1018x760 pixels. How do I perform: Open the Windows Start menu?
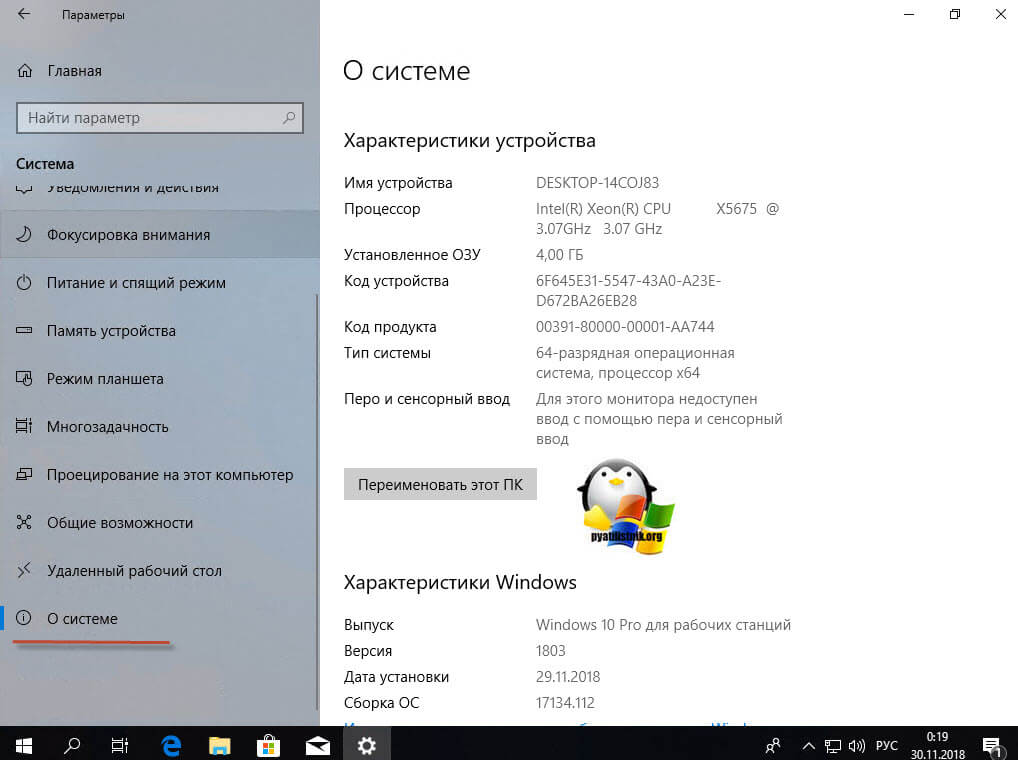[24, 744]
